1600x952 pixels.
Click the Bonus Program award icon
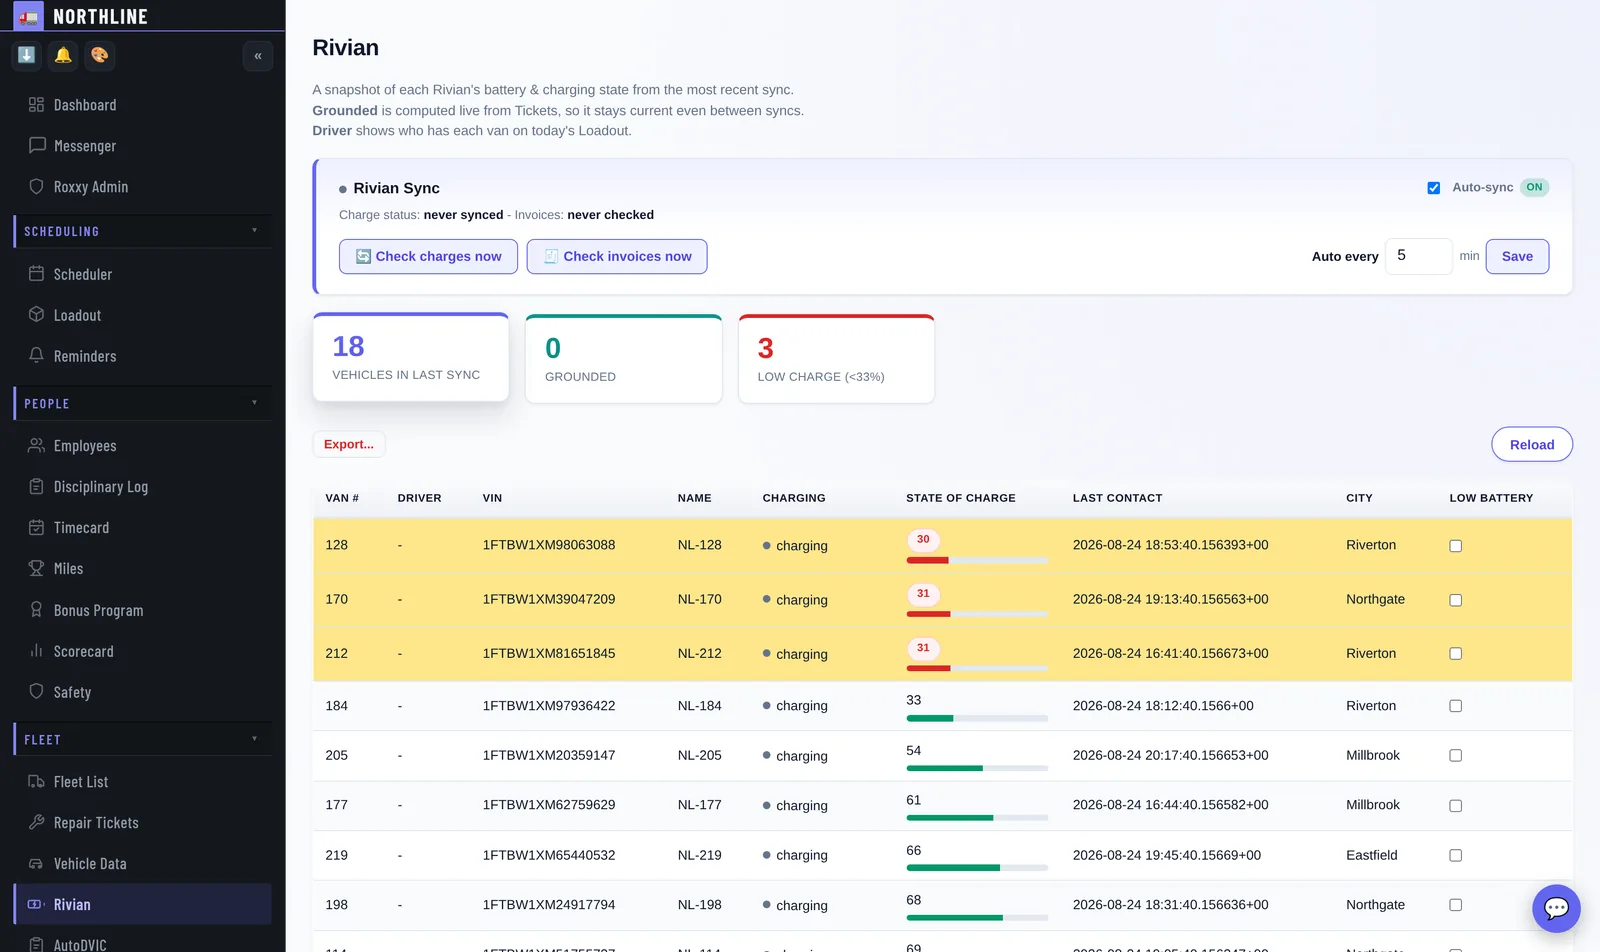tap(37, 610)
